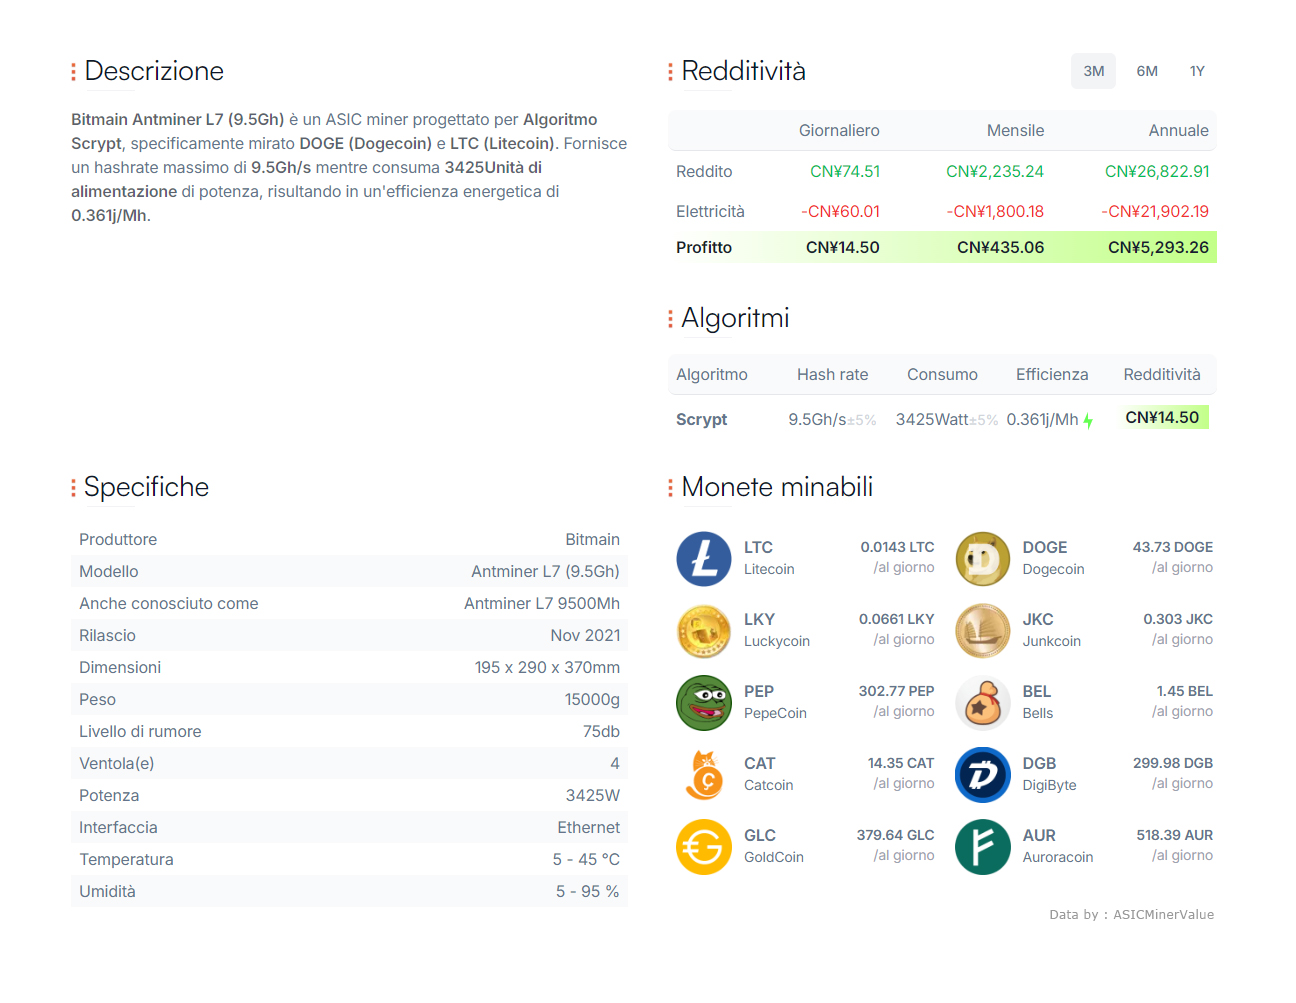
Task: Click the Potenza value 3425W
Action: coord(593,795)
